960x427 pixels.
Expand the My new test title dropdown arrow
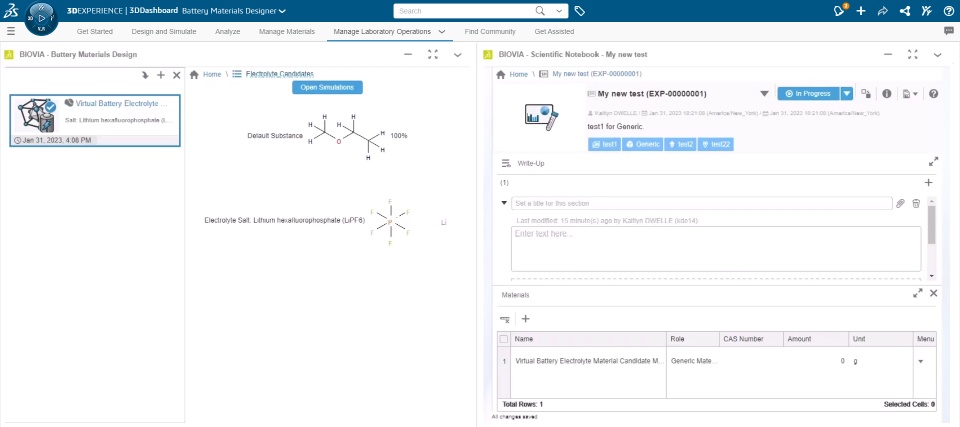pyautogui.click(x=764, y=94)
